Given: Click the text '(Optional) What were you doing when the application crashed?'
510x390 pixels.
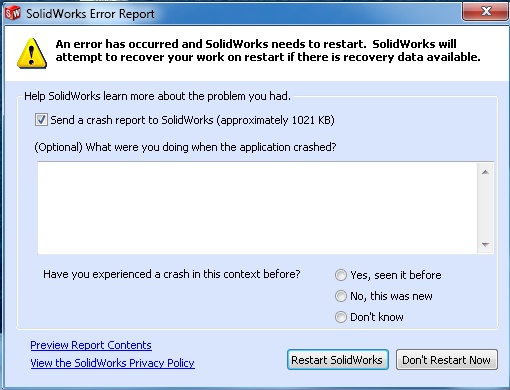Looking at the screenshot, I should coord(185,147).
